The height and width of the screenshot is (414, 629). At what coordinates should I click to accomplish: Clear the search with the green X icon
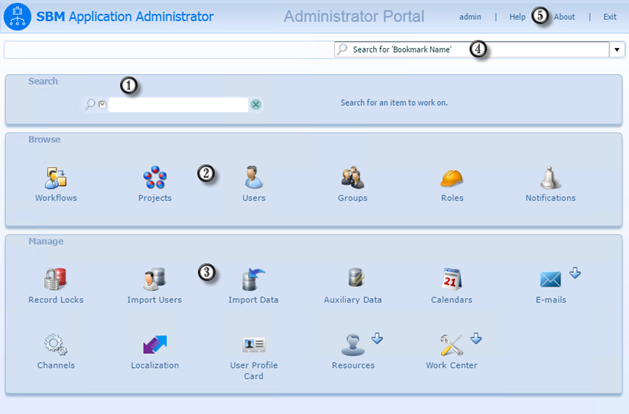(256, 105)
